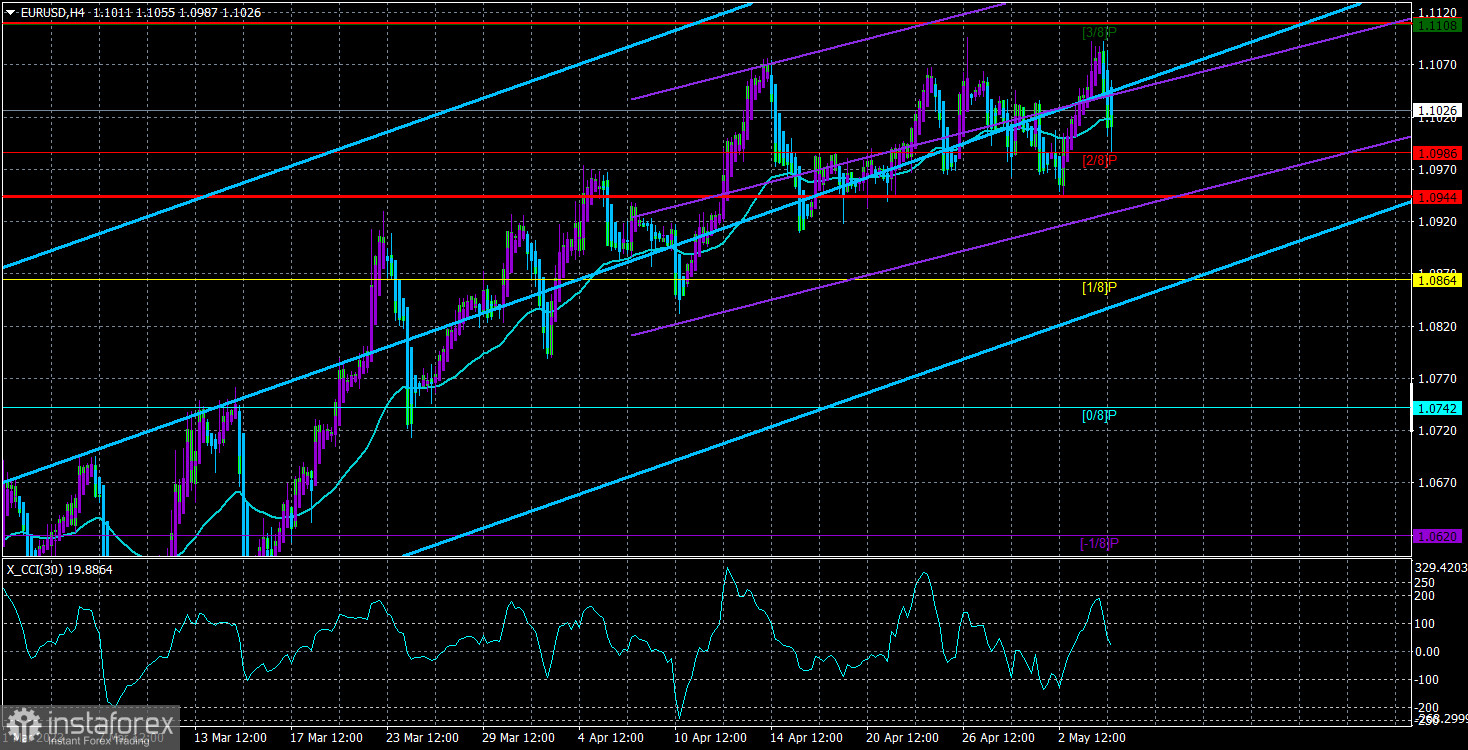Click the 1.0820 value on price axis
This screenshot has width=1468, height=750.
(x=1436, y=326)
